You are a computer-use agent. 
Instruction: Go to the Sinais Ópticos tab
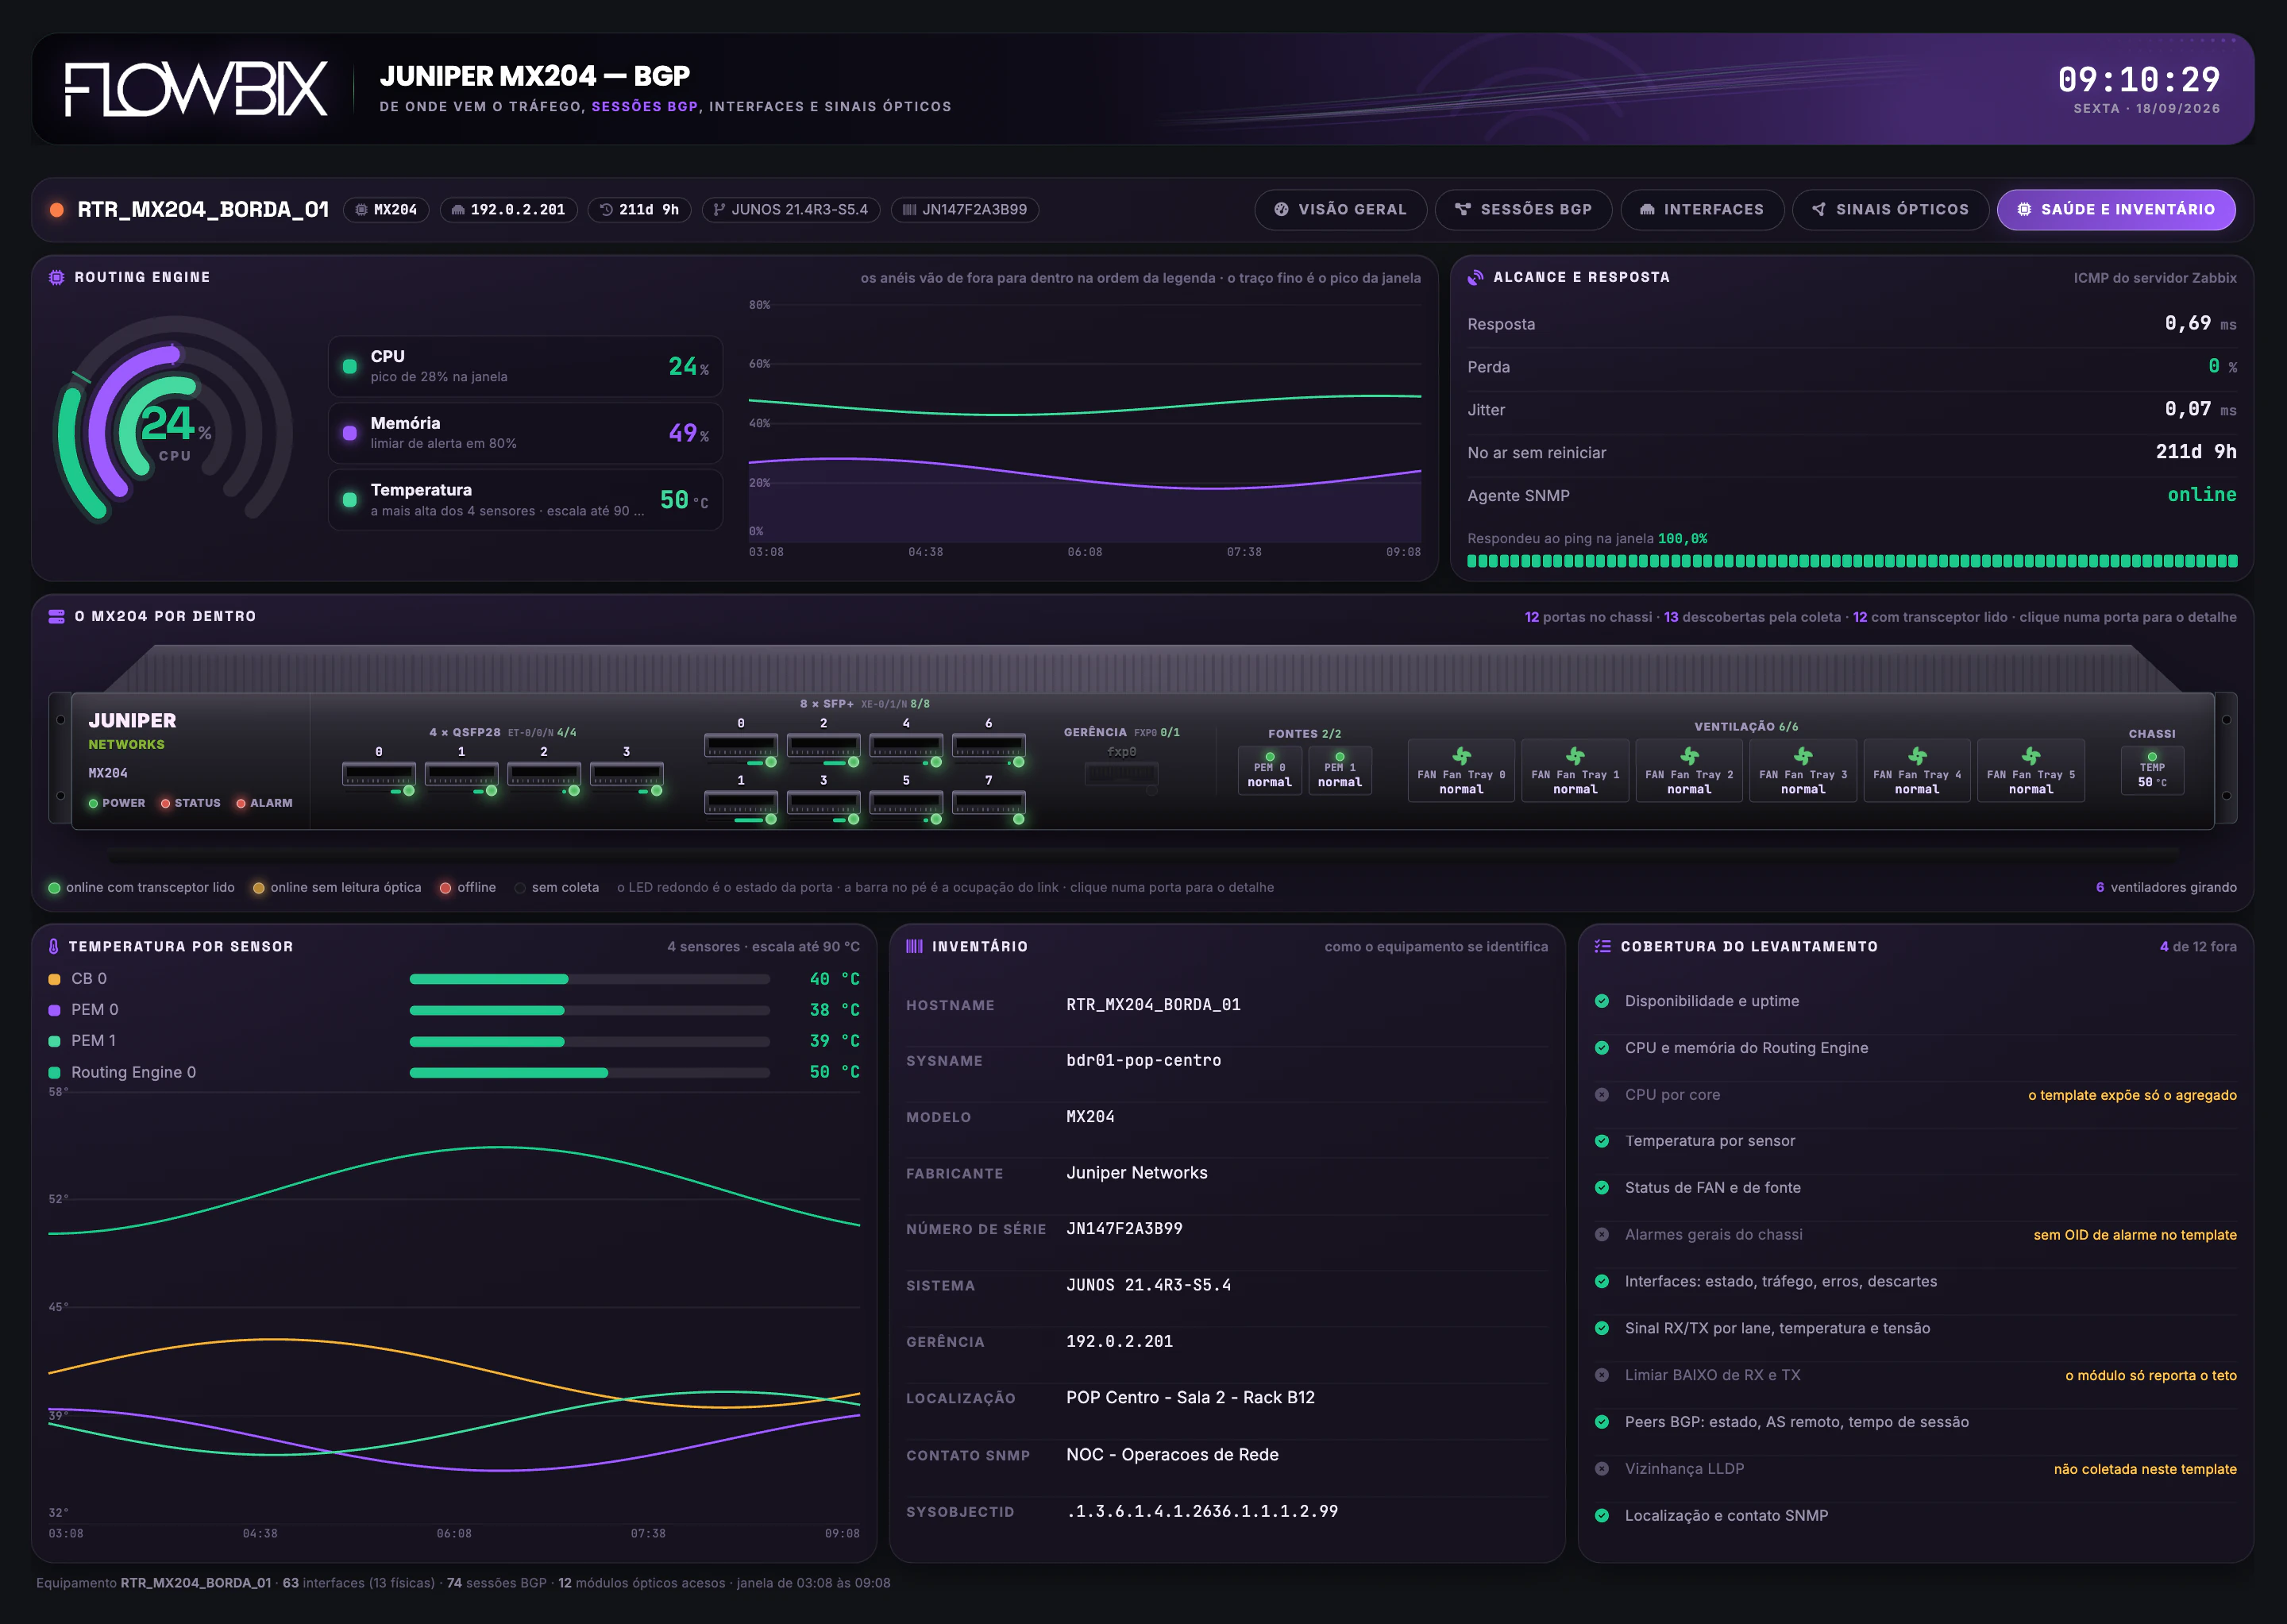1890,210
